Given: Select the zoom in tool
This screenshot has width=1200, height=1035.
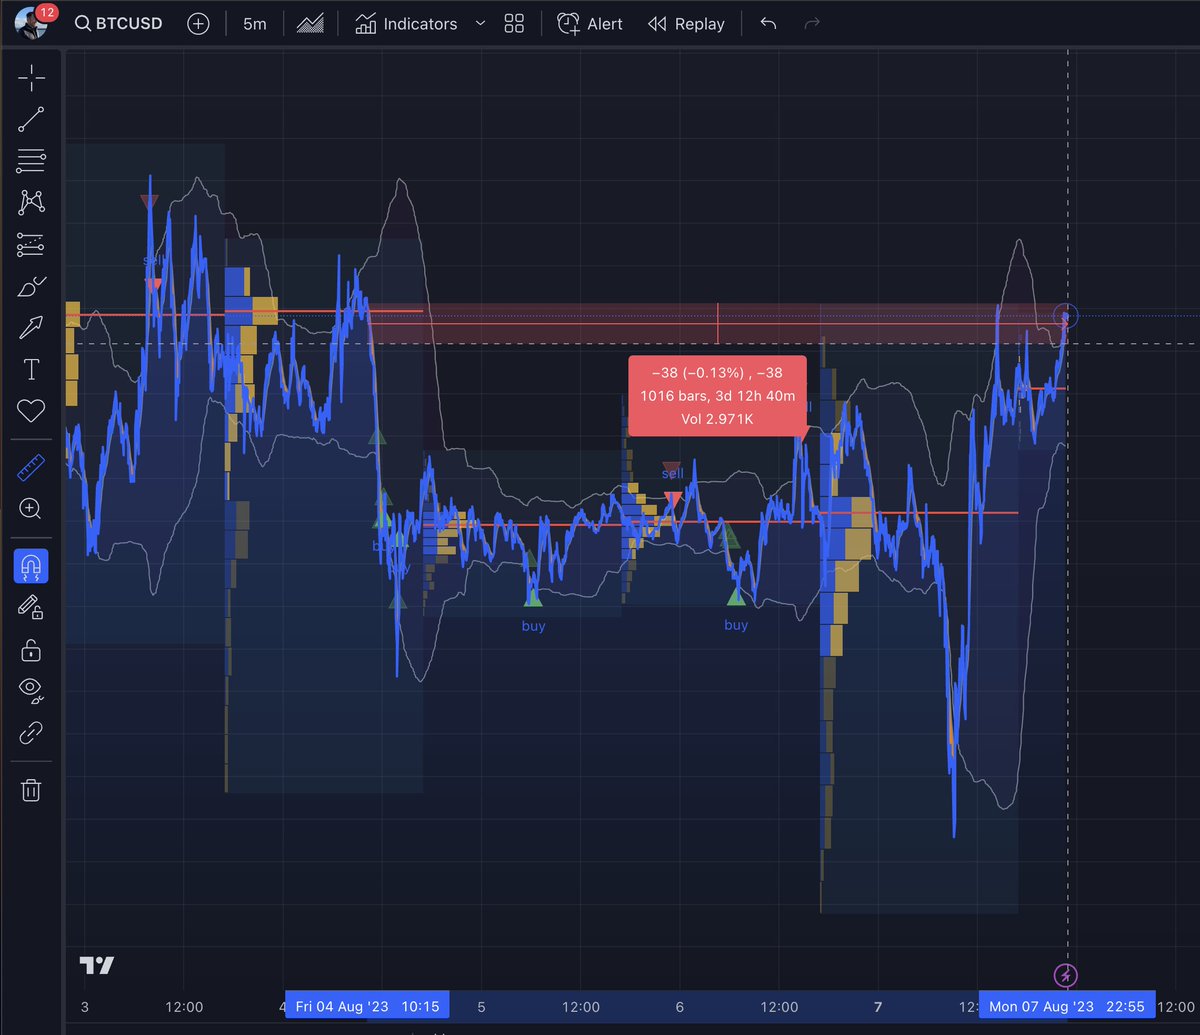Looking at the screenshot, I should (31, 508).
